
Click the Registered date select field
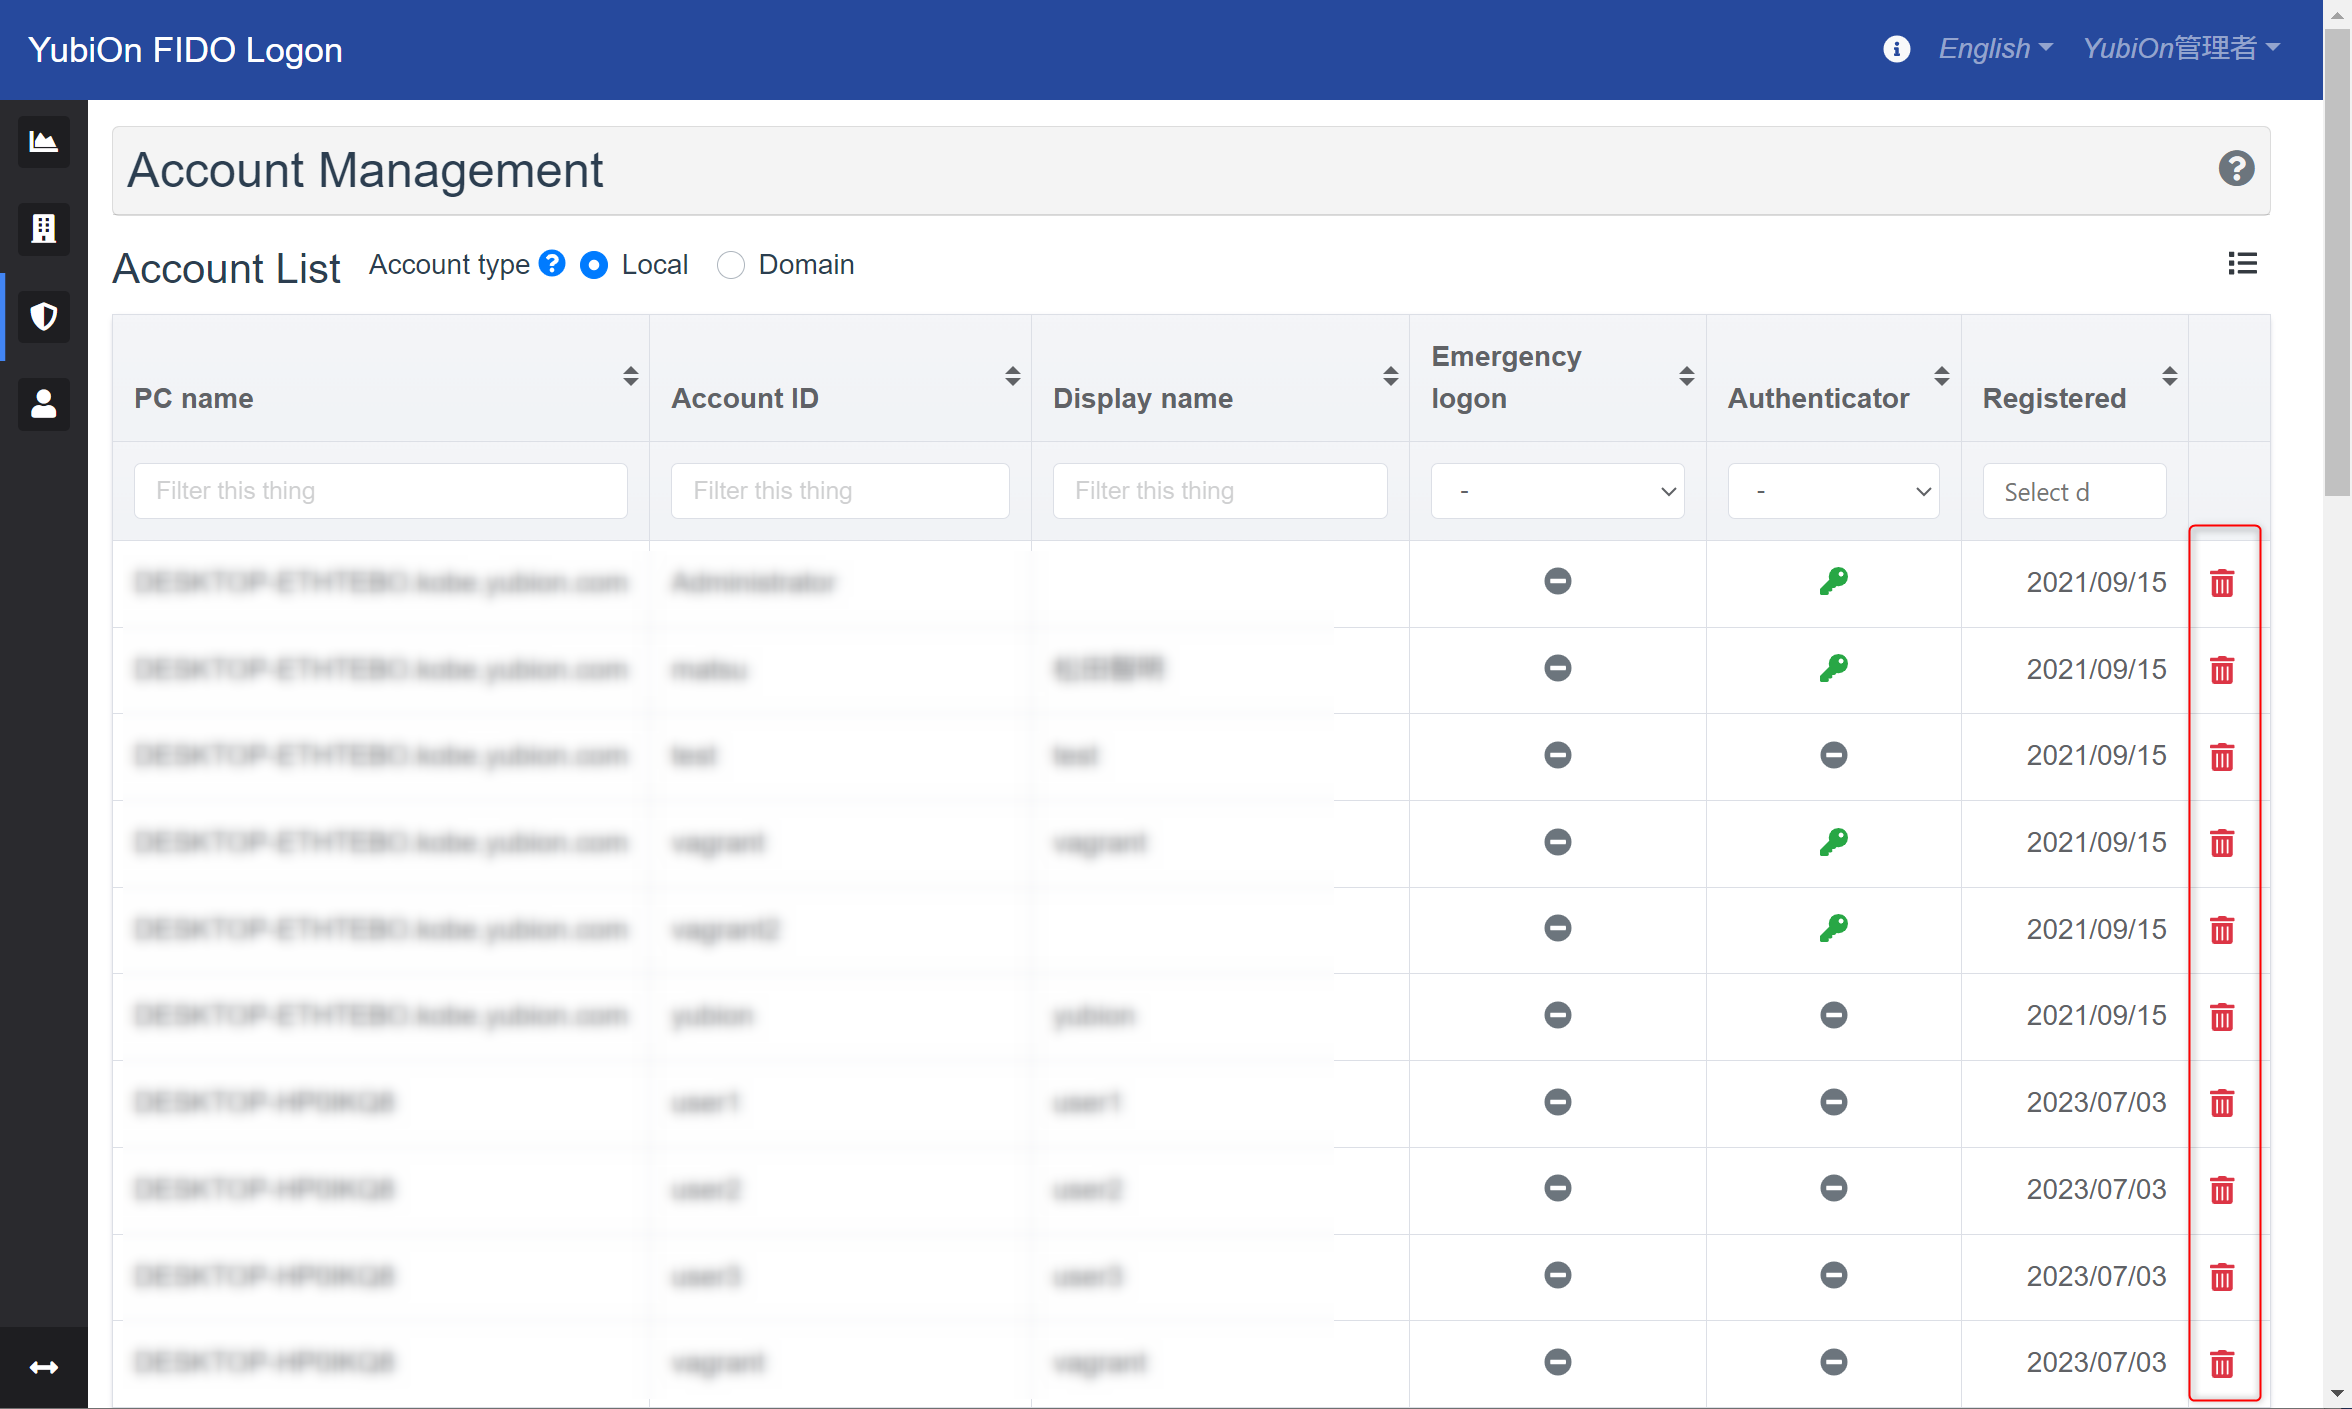click(x=2074, y=491)
